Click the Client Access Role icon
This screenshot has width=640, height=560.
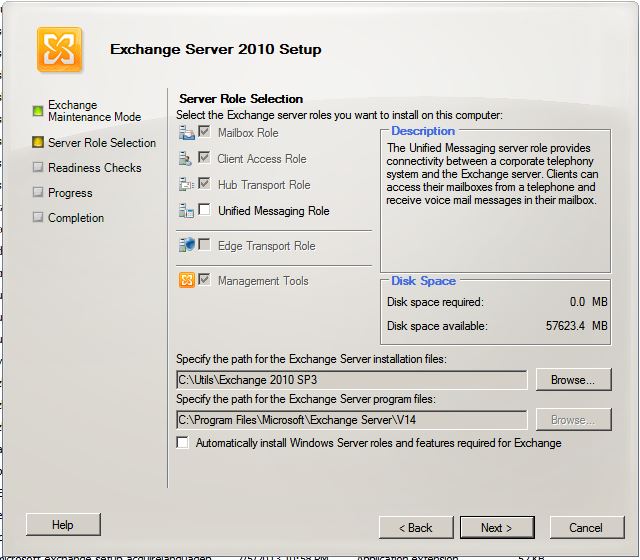click(185, 159)
